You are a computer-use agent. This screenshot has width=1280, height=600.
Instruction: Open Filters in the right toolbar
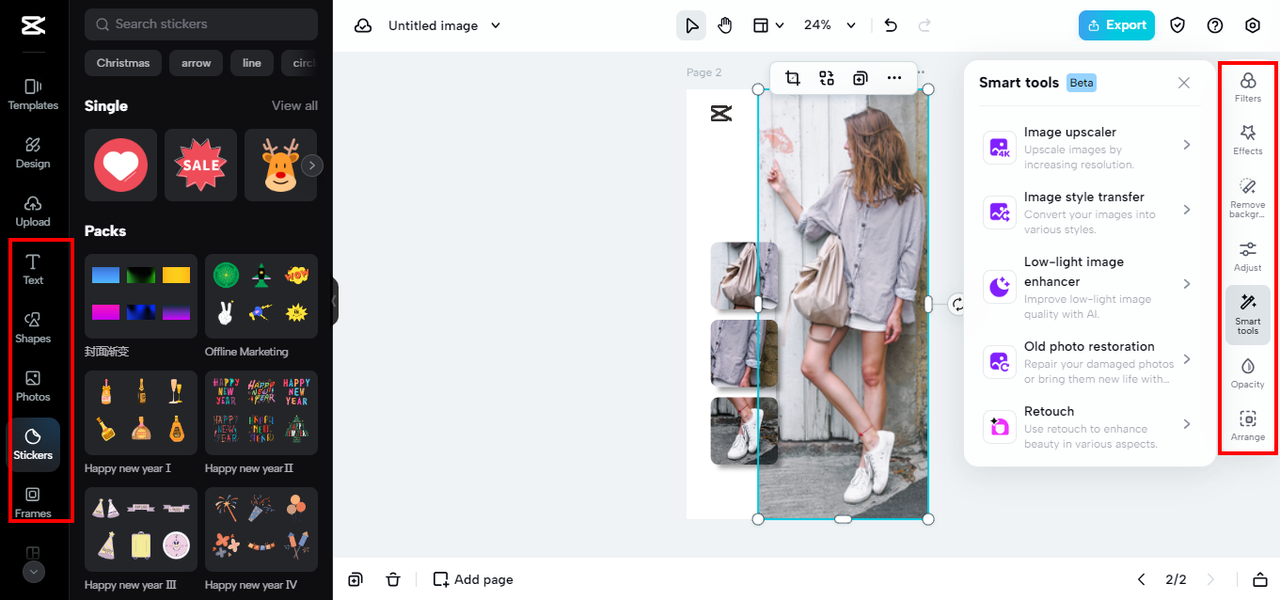1248,87
